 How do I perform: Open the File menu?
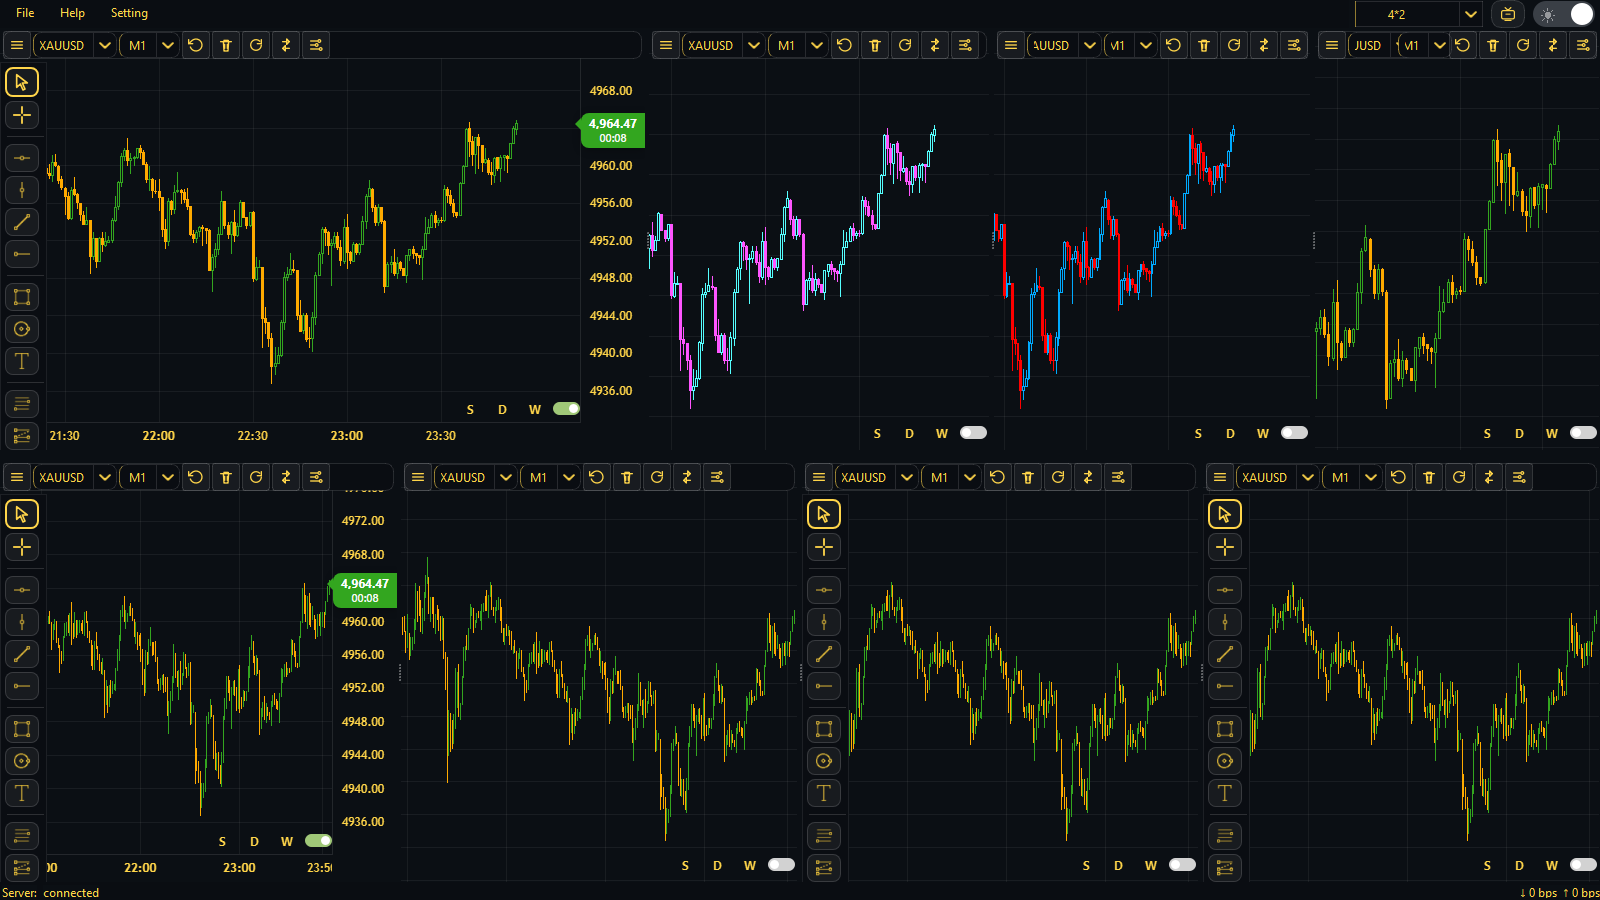(26, 13)
